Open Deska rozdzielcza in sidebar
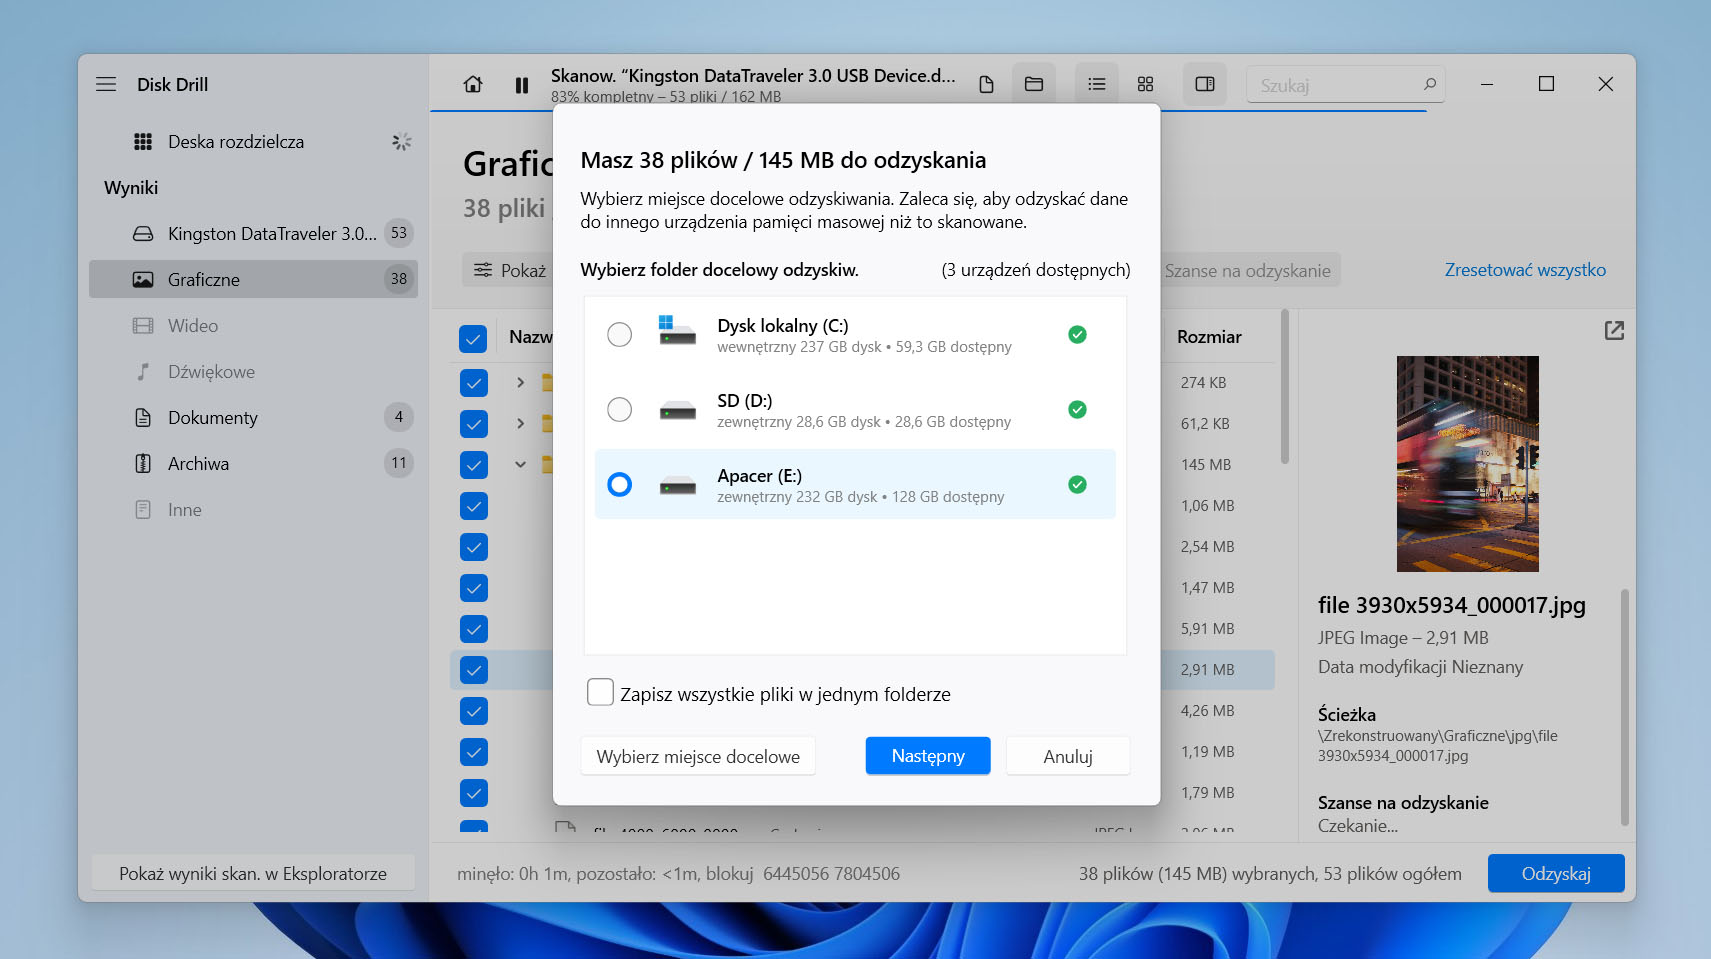1711x959 pixels. coord(253,142)
